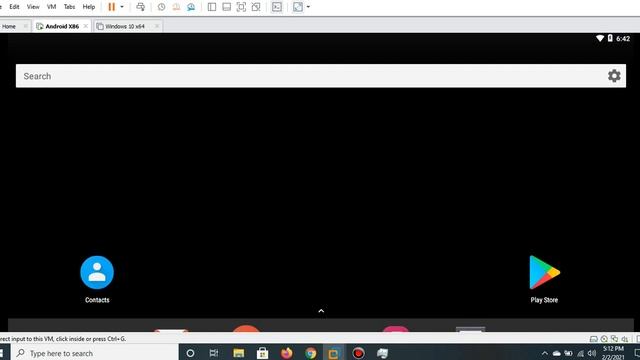The image size is (640, 360).
Task: Focus the Android Search bar
Action: 321,76
